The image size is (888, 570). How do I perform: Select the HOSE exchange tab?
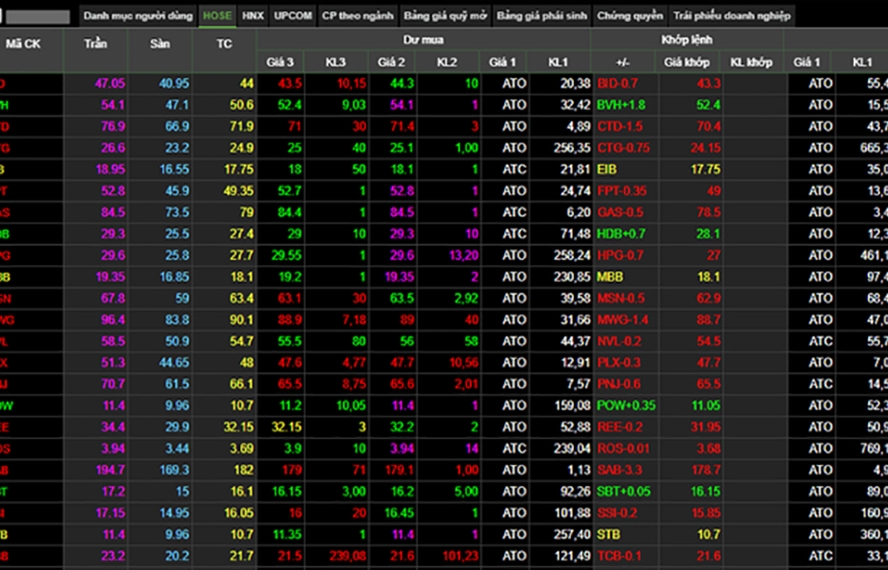click(217, 16)
